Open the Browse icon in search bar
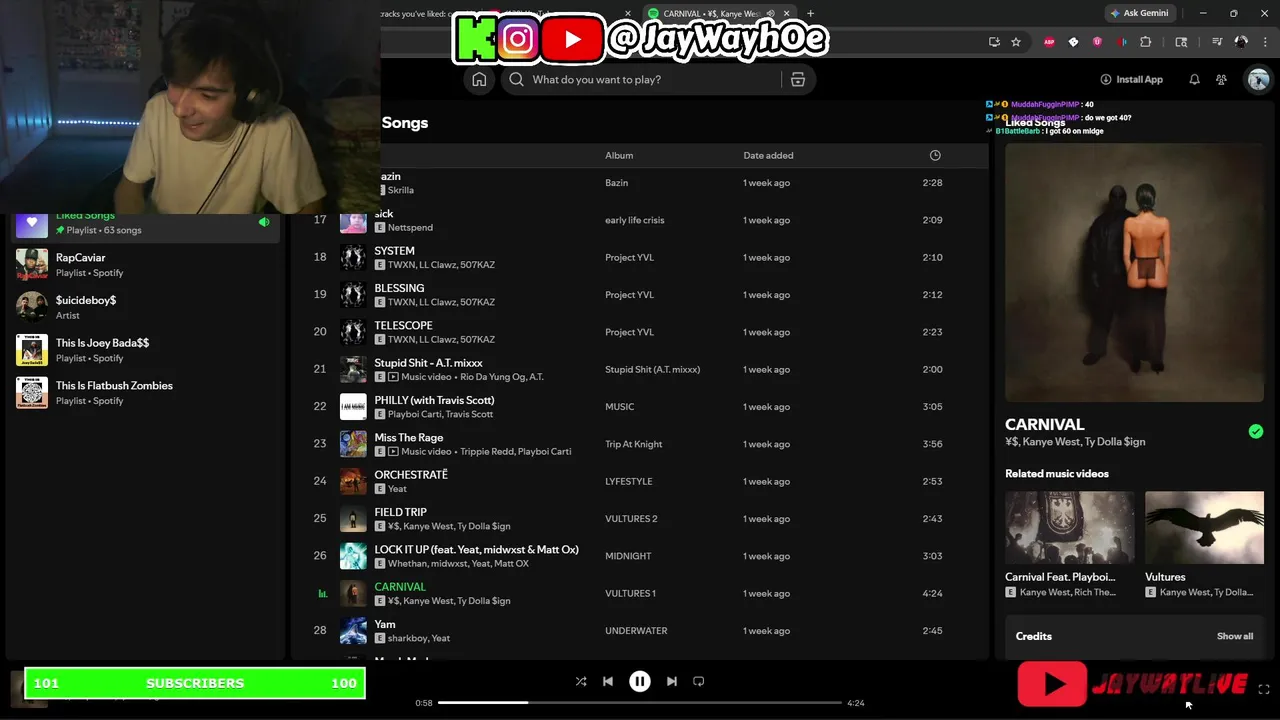 (x=798, y=80)
